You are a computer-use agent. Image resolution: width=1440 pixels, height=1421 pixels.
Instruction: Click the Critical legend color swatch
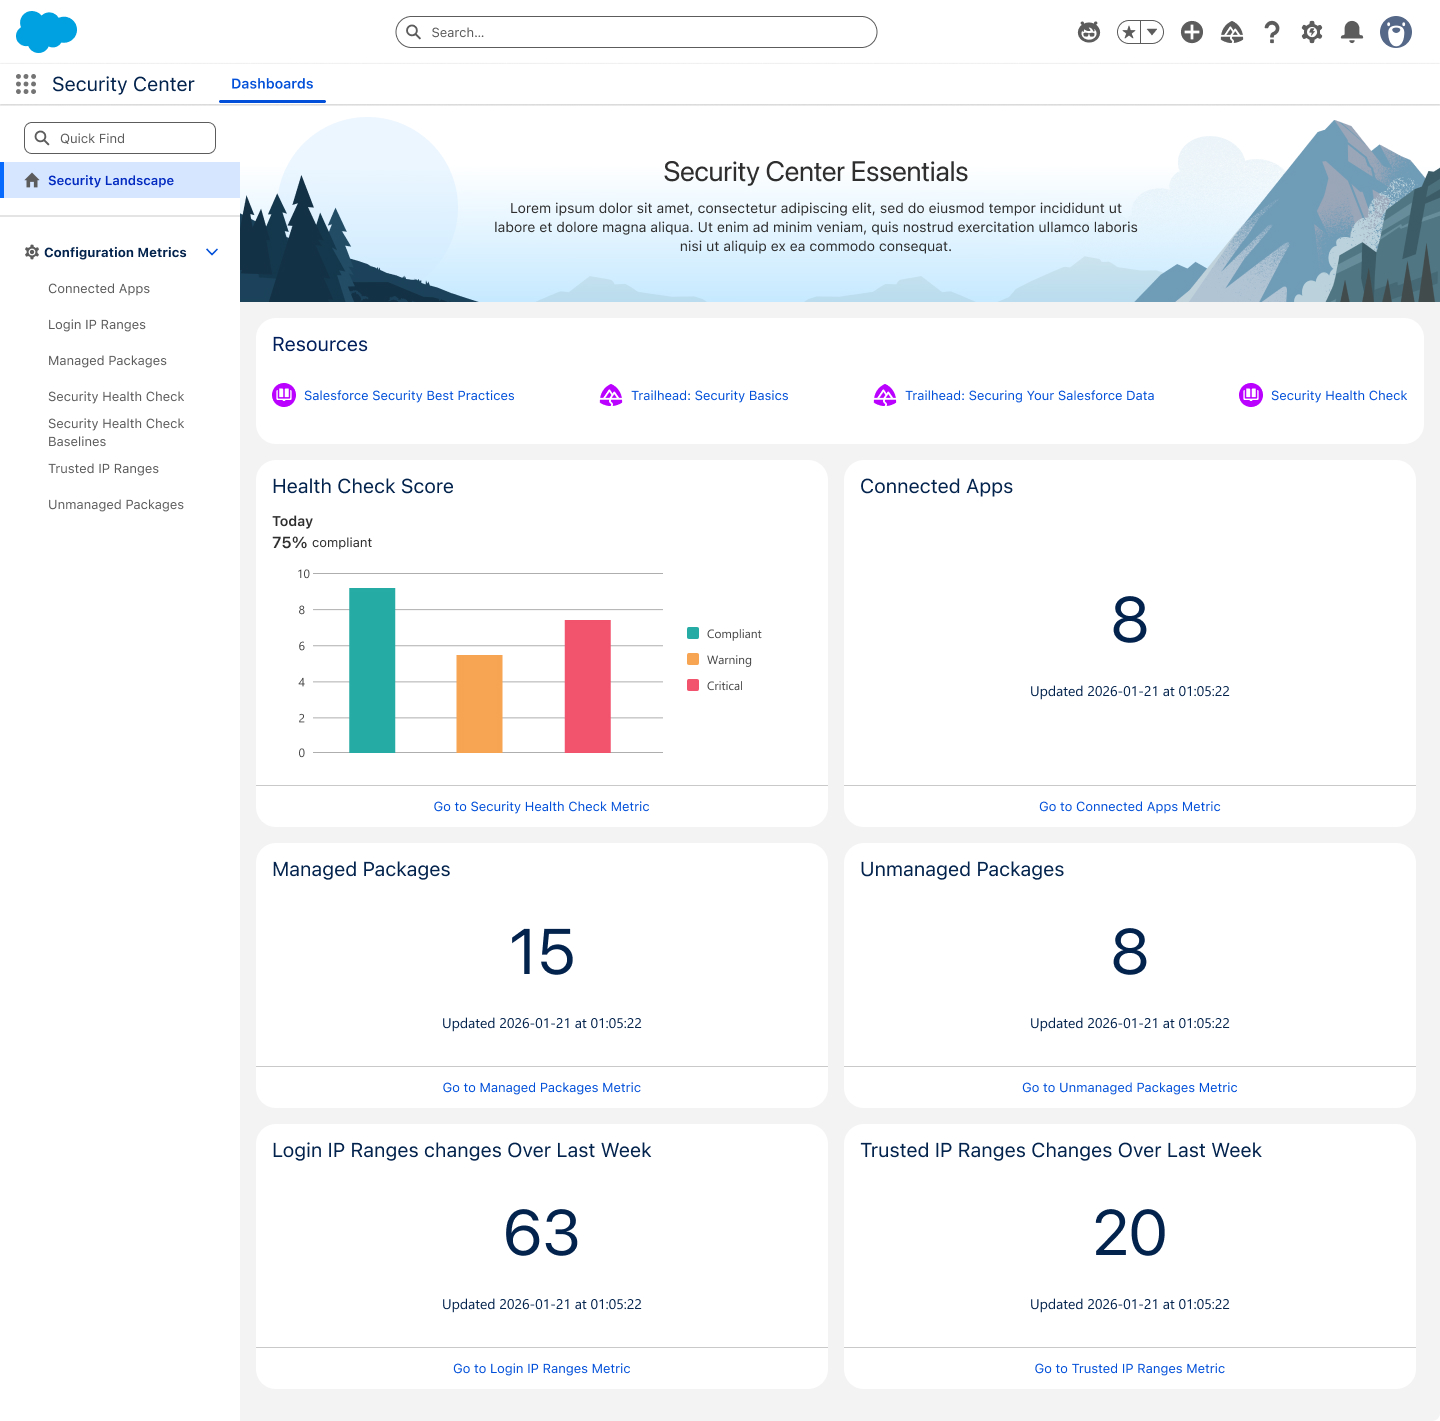tap(693, 685)
